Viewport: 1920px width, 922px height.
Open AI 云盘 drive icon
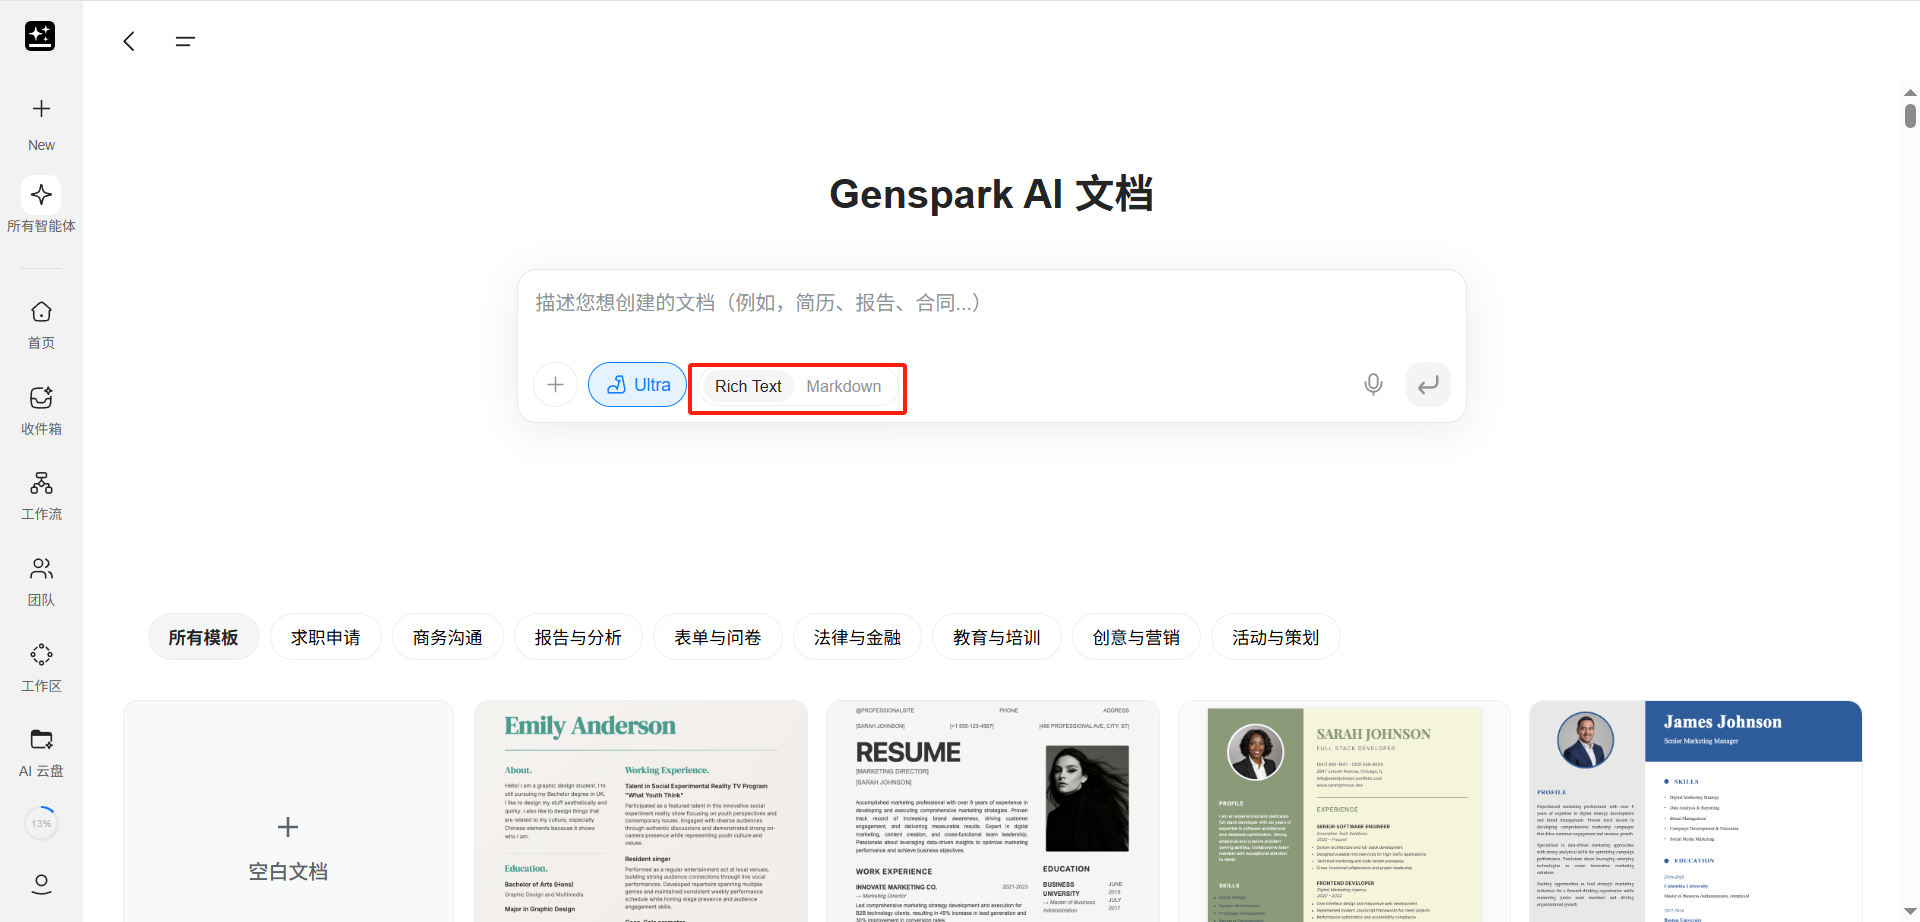(41, 741)
